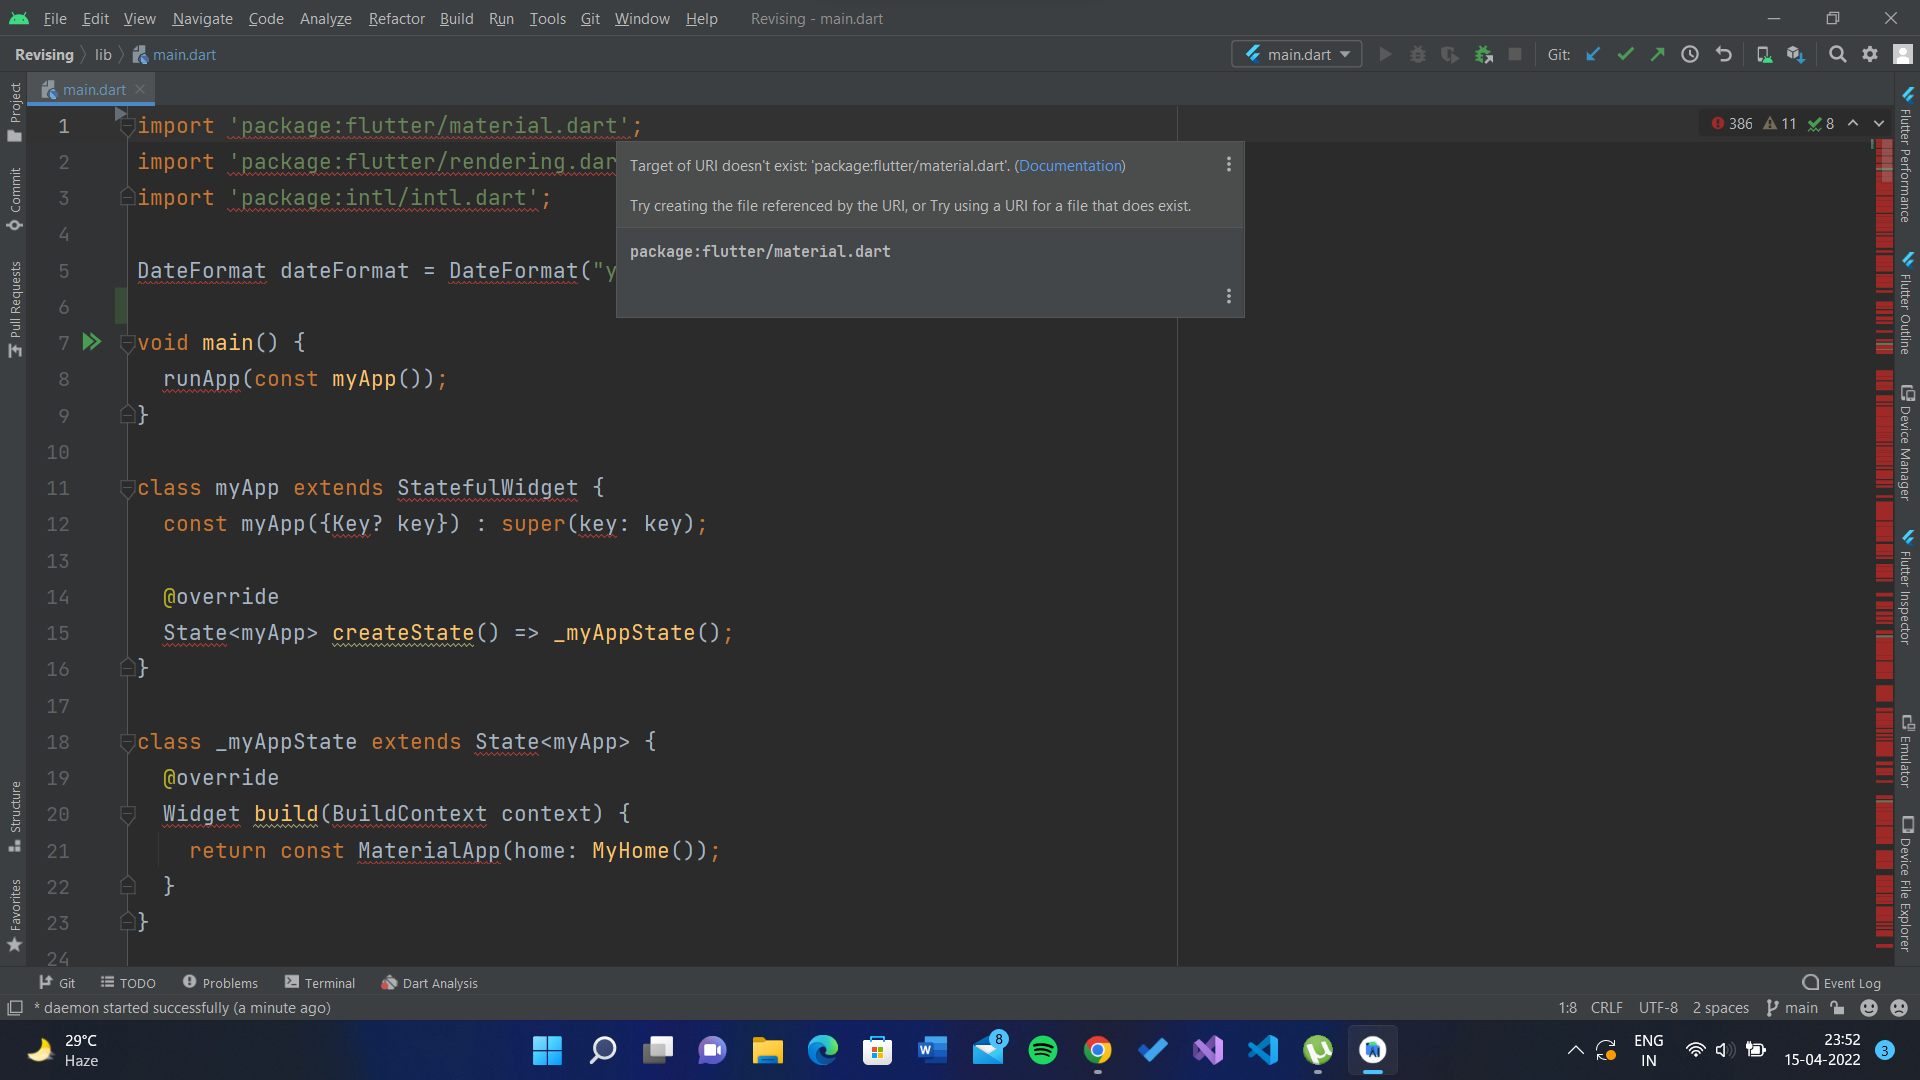Open the CRLF line separator selector

pos(1606,1008)
